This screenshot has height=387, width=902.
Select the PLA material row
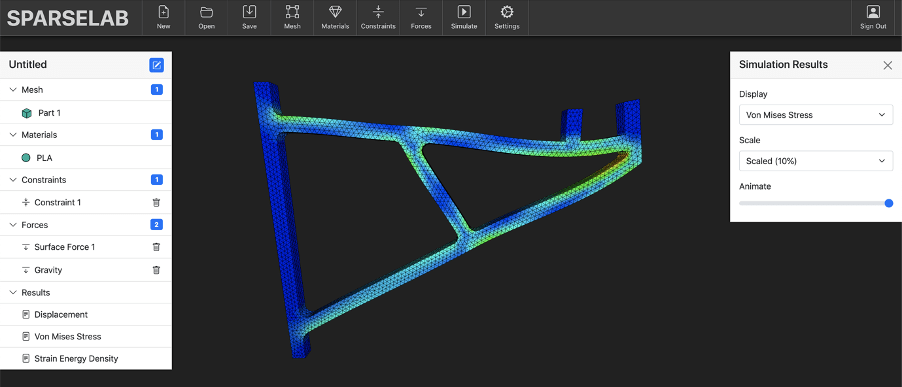click(86, 158)
